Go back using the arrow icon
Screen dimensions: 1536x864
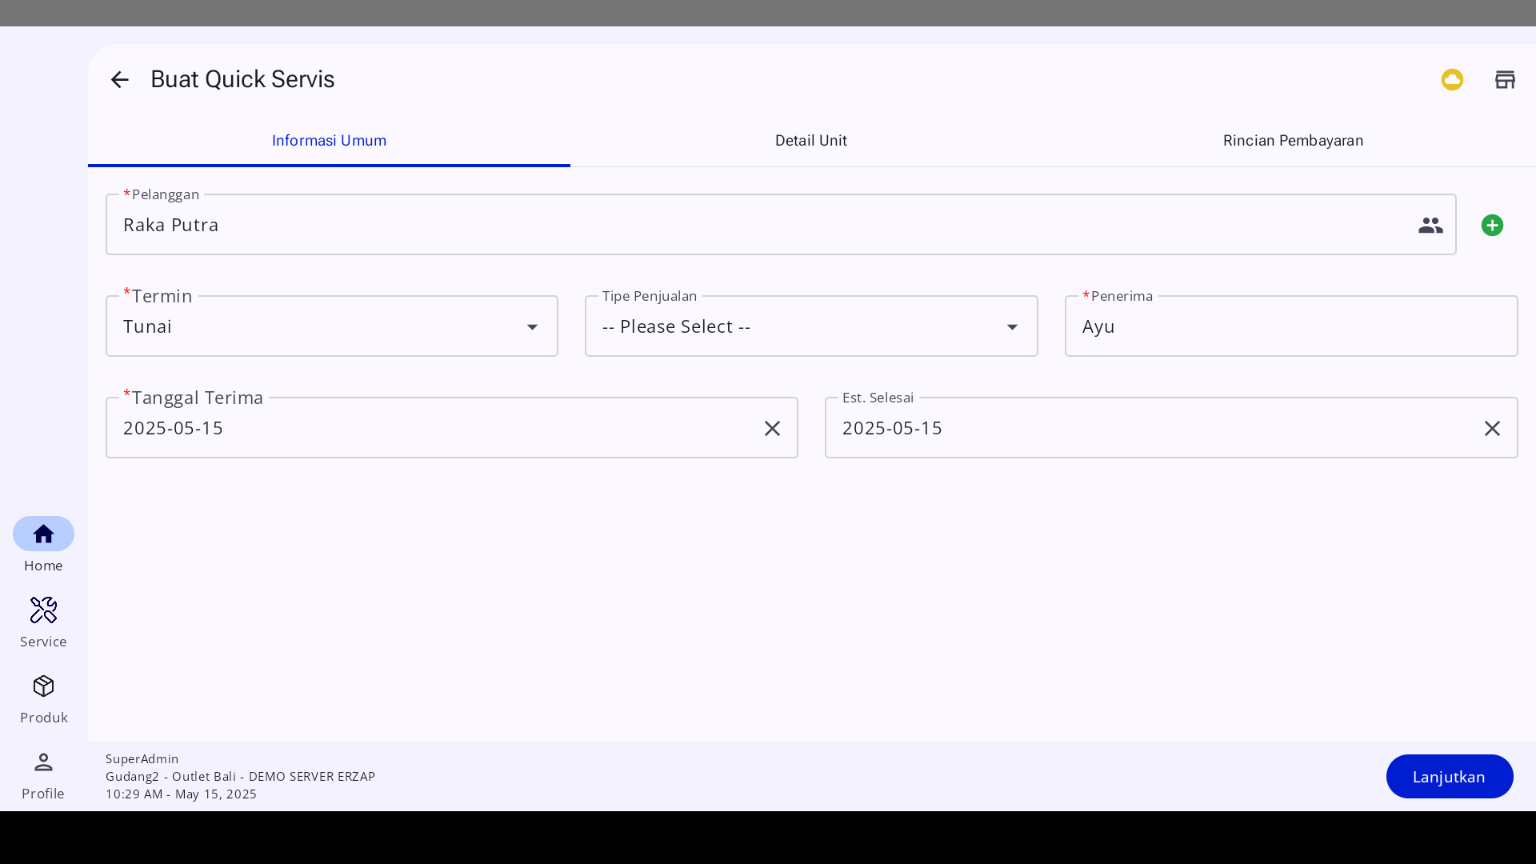click(x=120, y=80)
